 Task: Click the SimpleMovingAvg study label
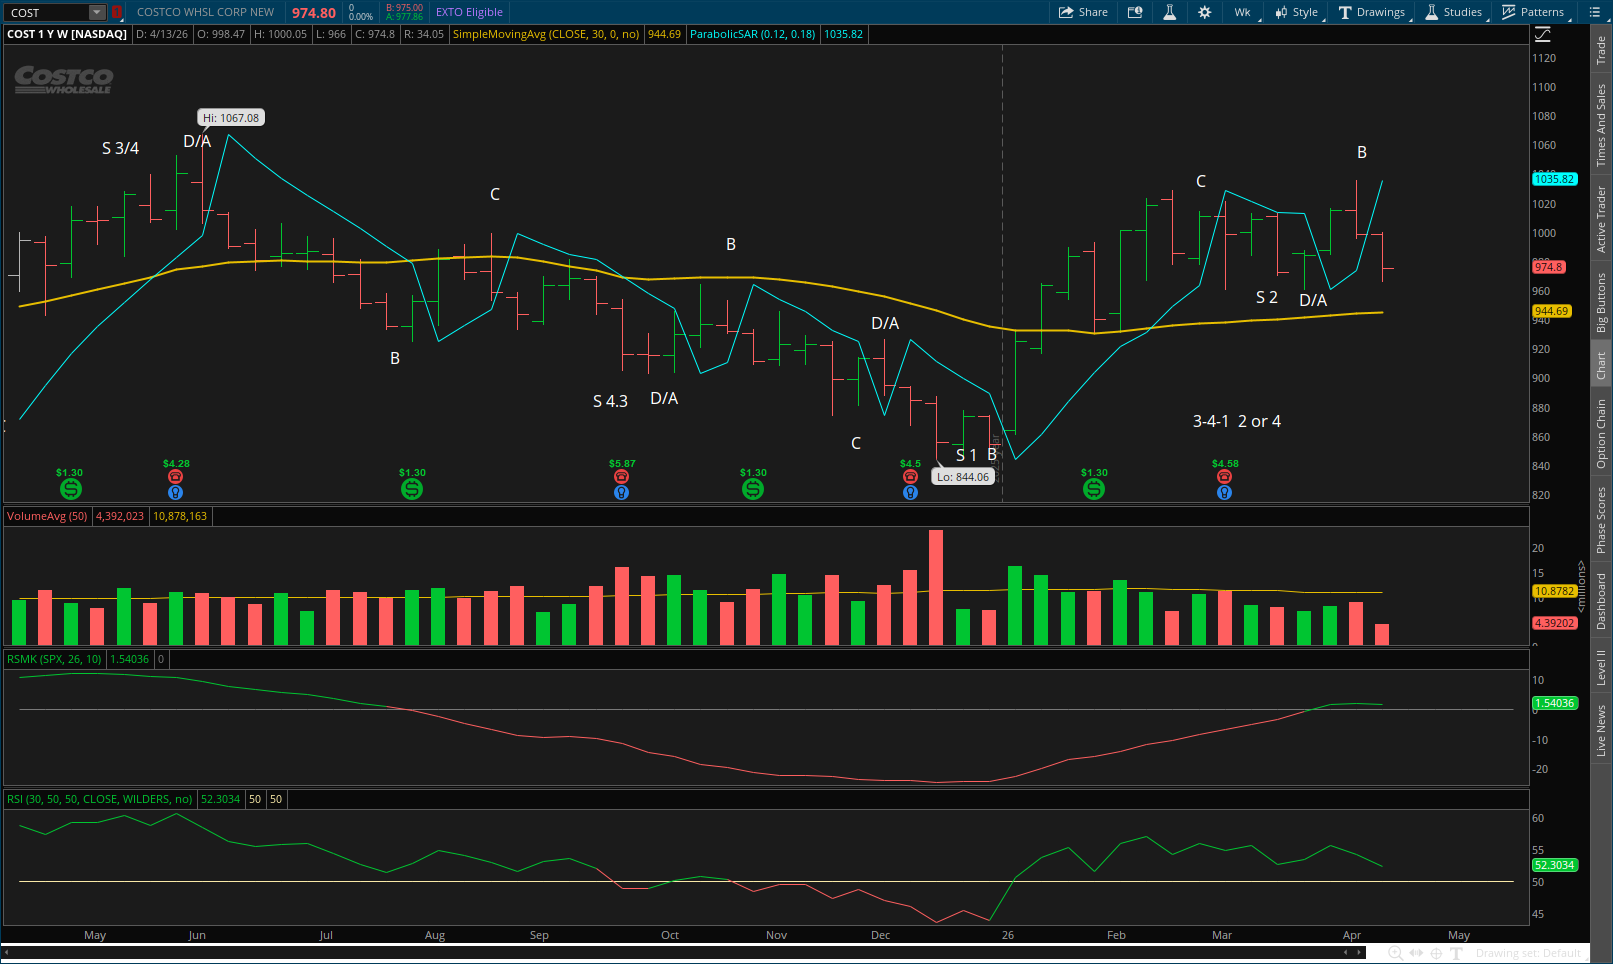[x=546, y=34]
